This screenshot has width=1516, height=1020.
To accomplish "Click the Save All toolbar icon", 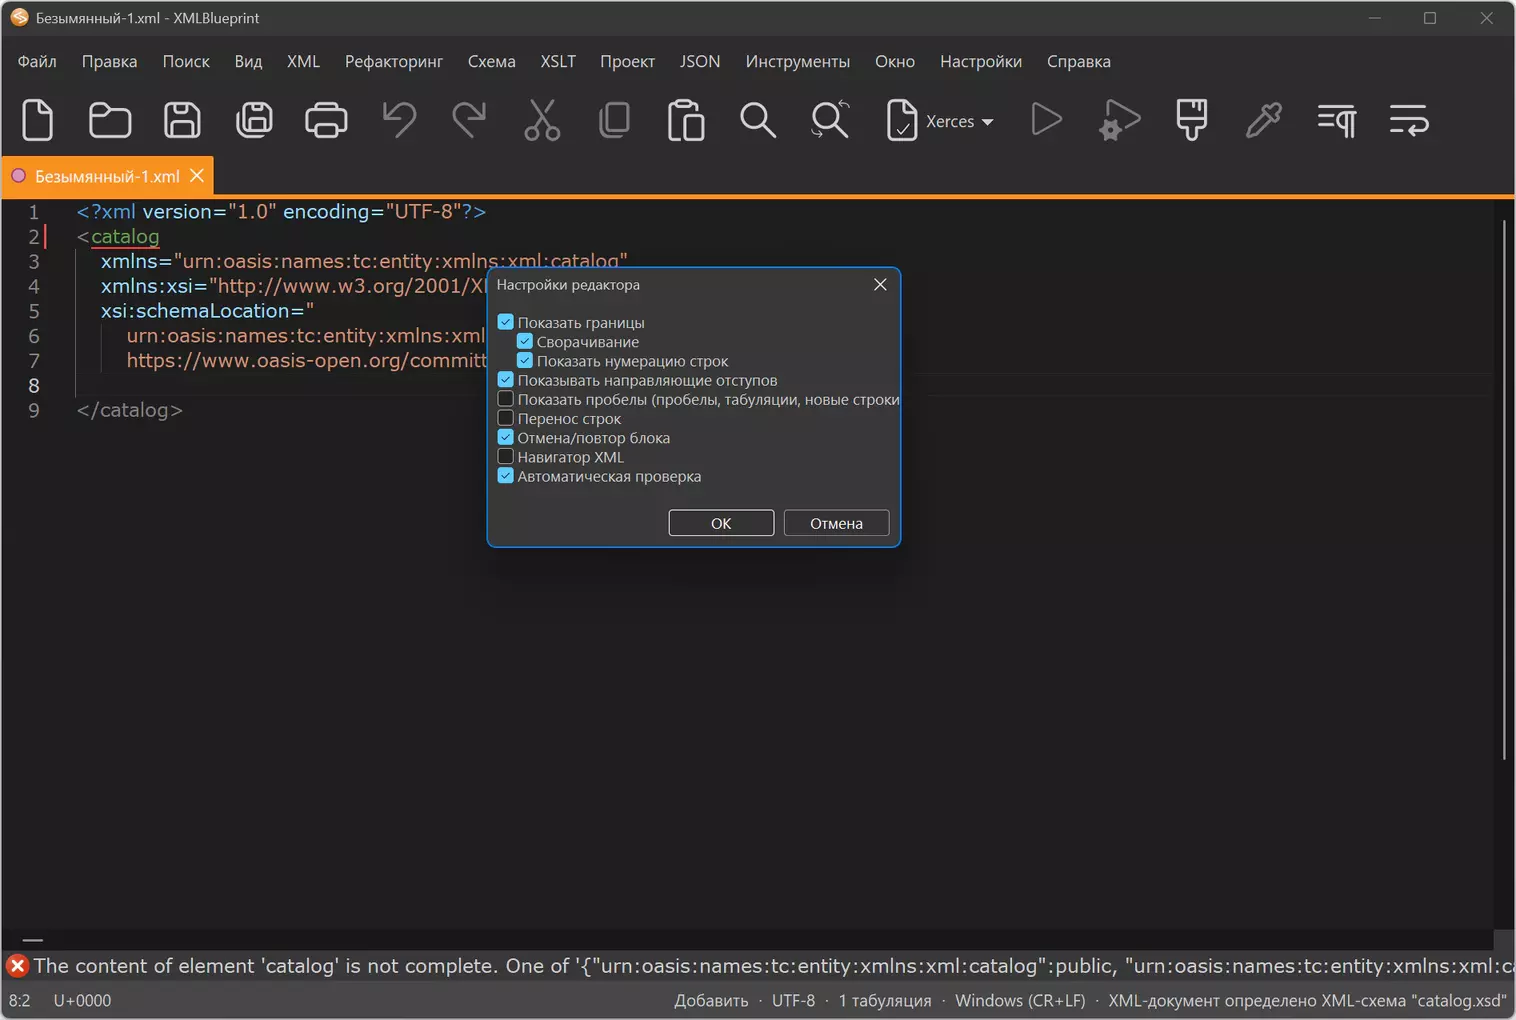I will tap(254, 121).
